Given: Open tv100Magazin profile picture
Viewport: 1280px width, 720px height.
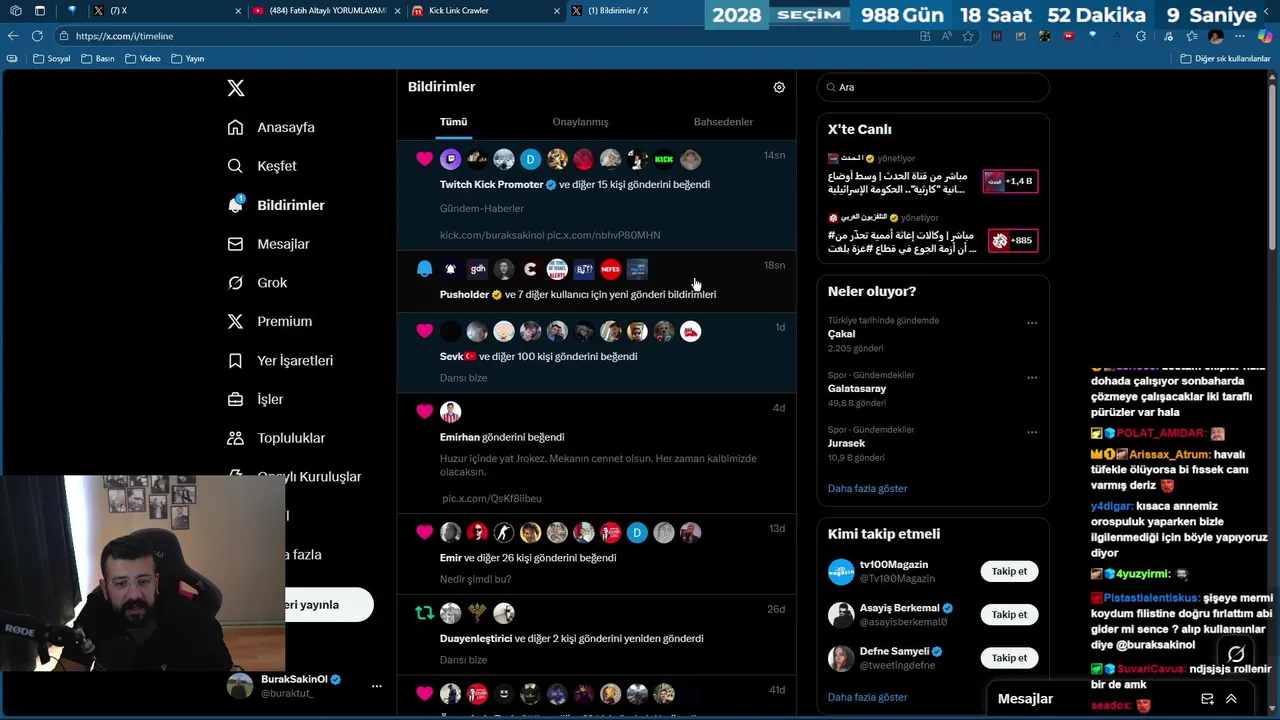Looking at the screenshot, I should (841, 572).
